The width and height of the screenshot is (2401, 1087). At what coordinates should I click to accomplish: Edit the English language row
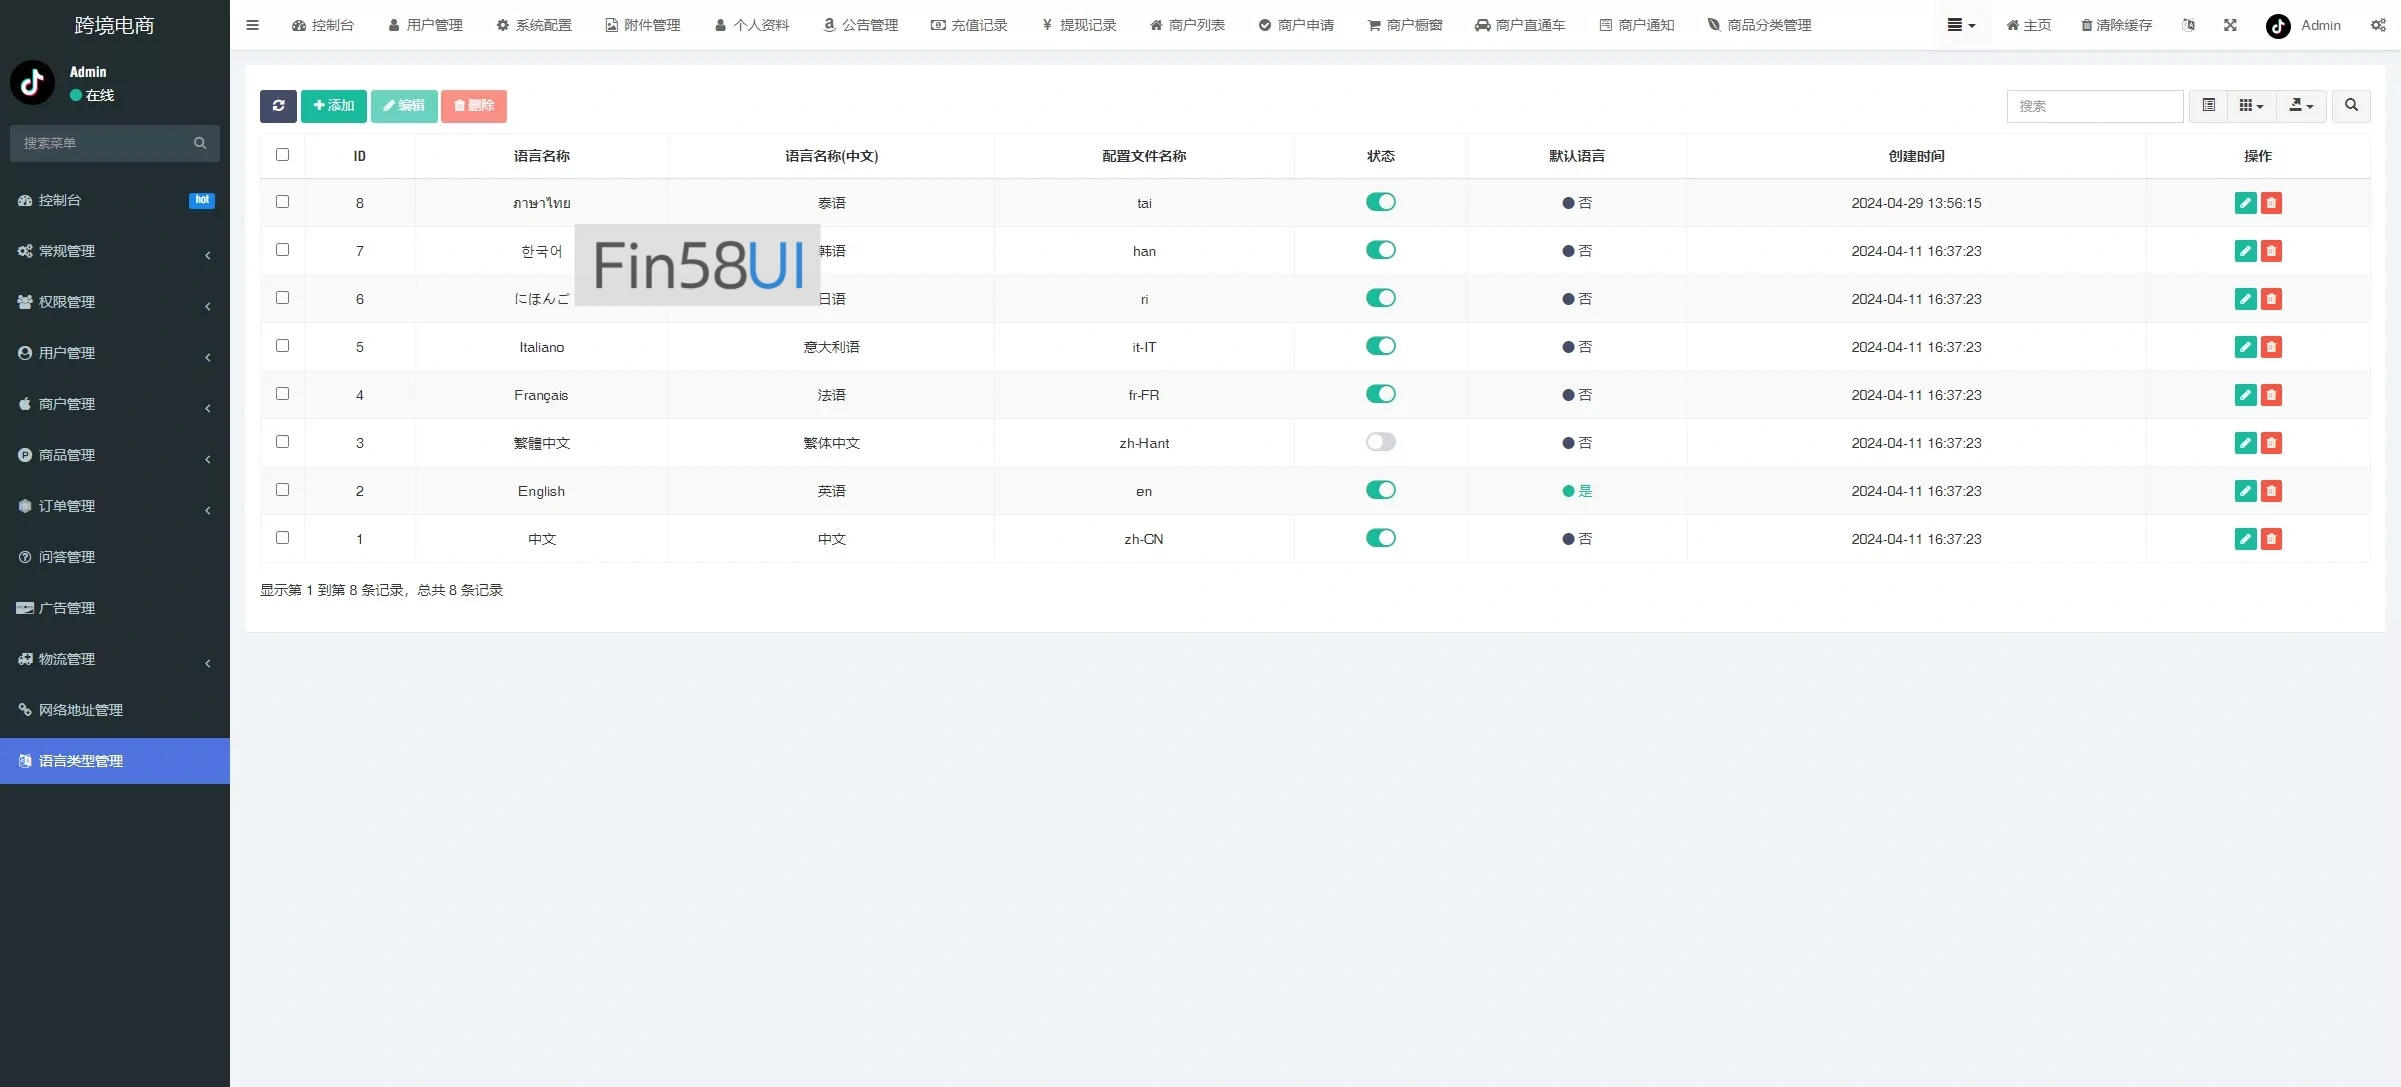(x=2245, y=491)
